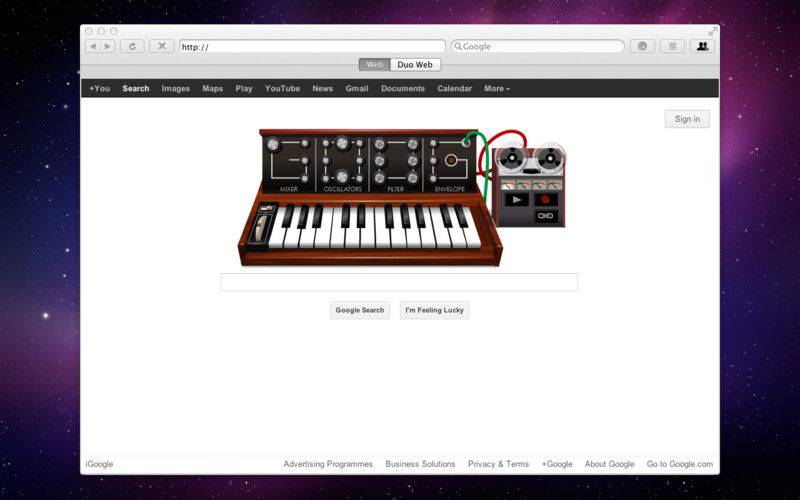
Task: Open the iGoogle footer link
Action: (x=99, y=464)
